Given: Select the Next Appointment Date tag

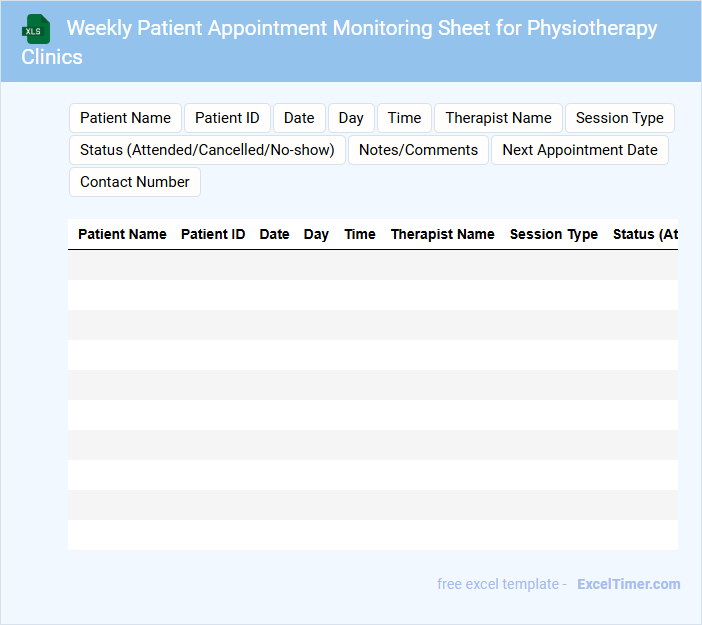Looking at the screenshot, I should click(x=580, y=150).
